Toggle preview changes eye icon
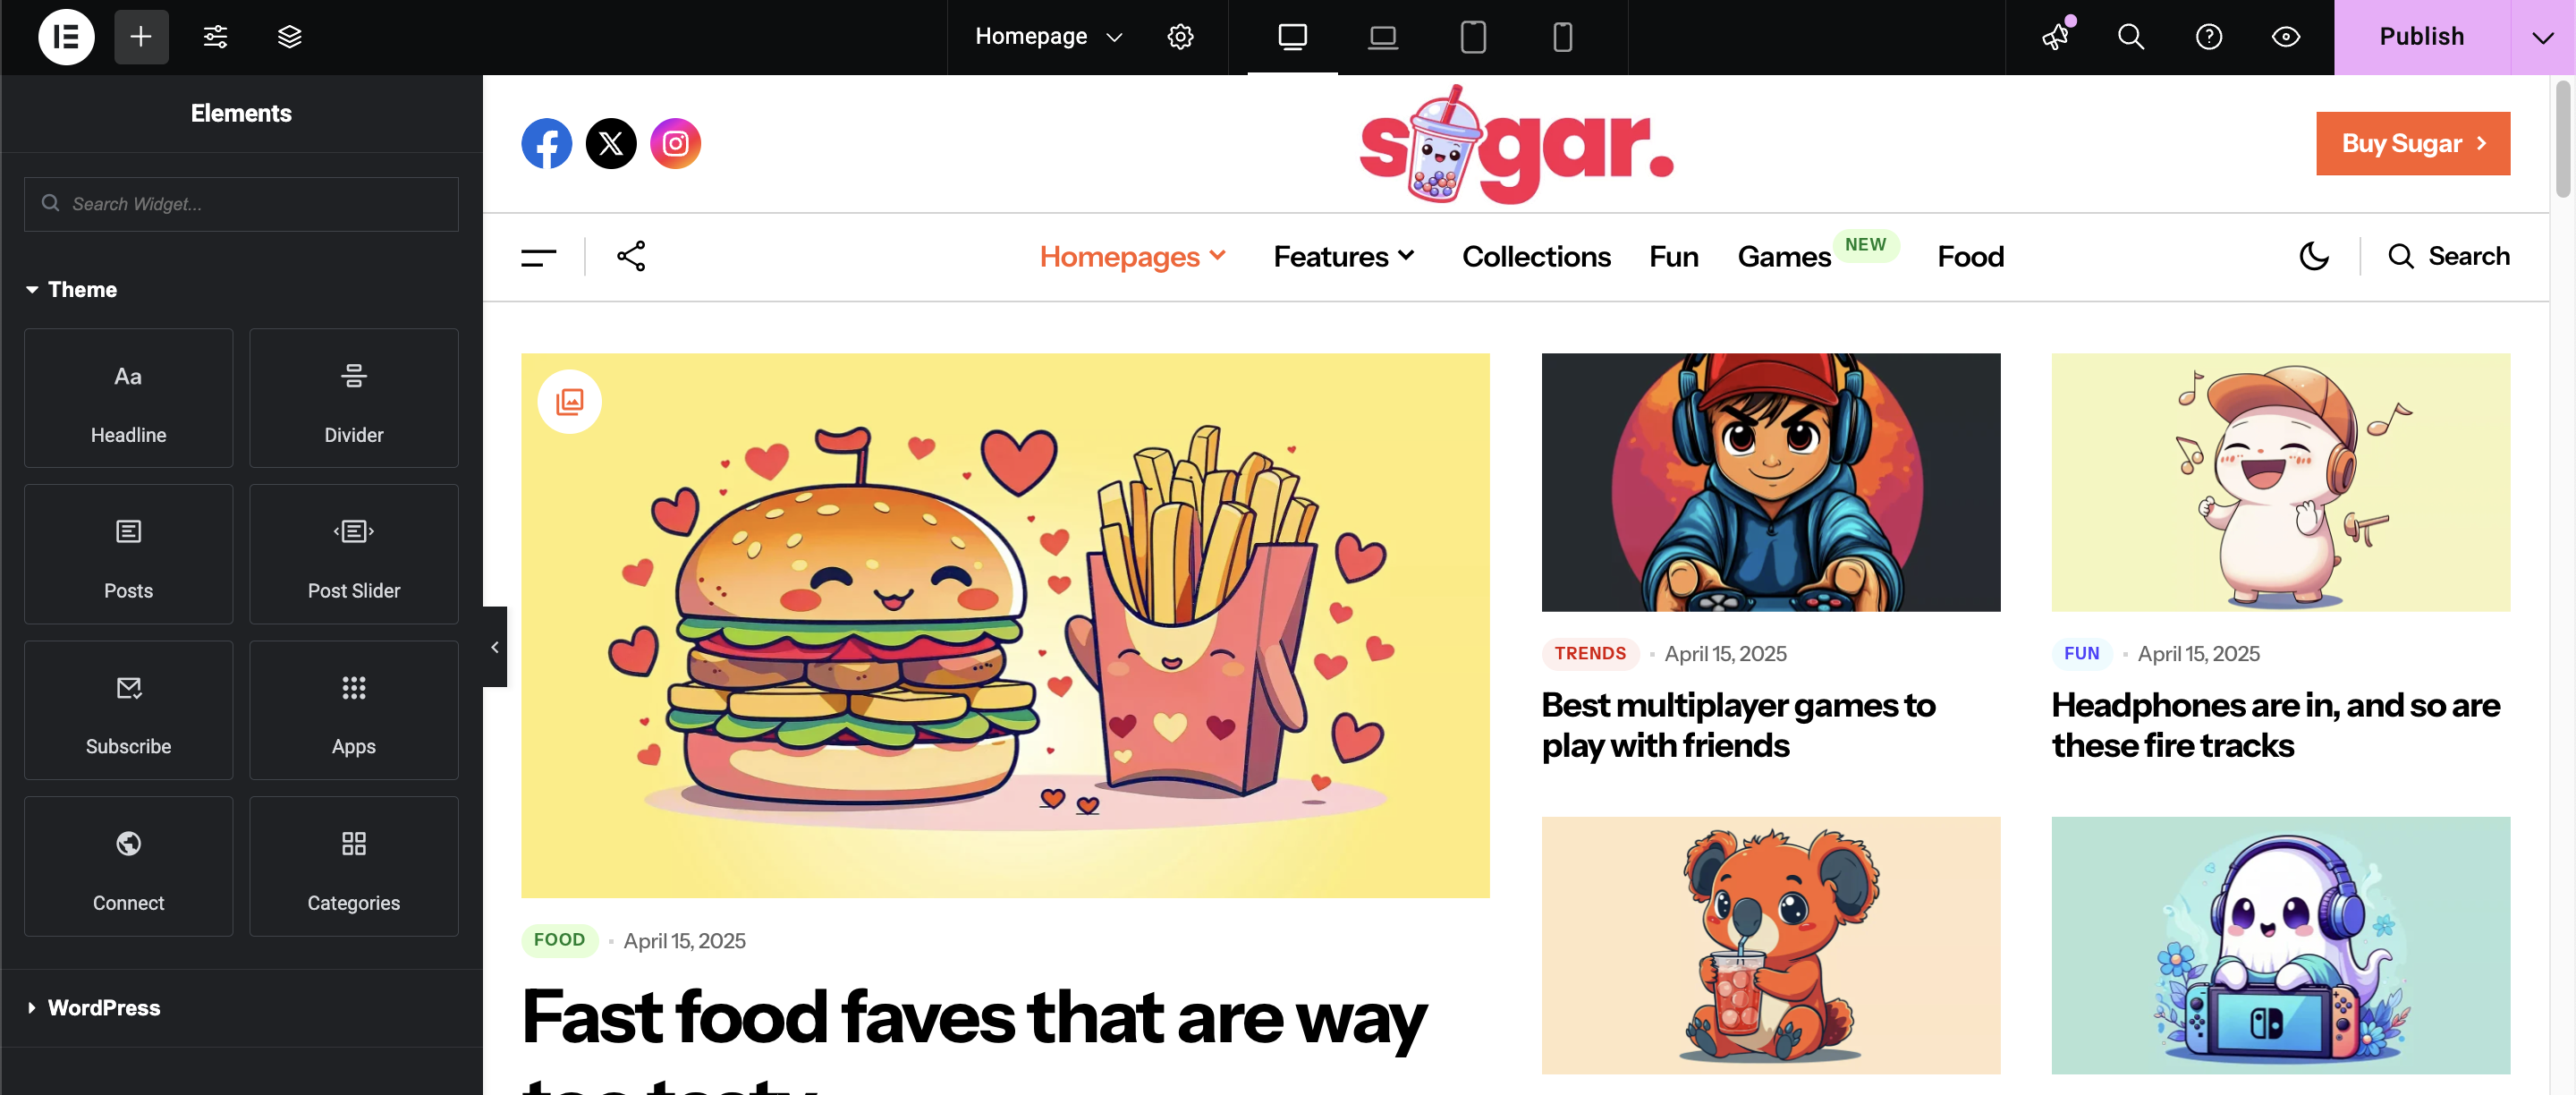 [x=2285, y=37]
